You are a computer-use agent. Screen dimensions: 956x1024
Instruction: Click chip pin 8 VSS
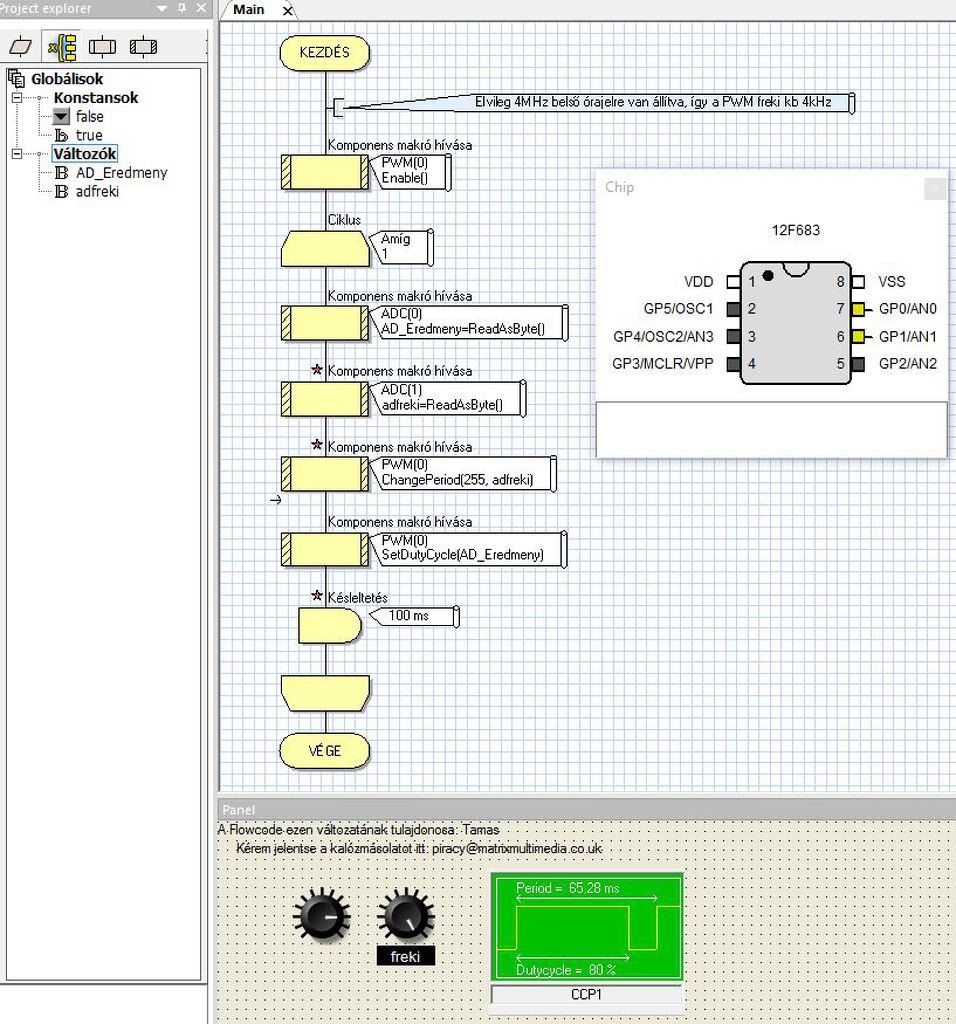pos(858,282)
